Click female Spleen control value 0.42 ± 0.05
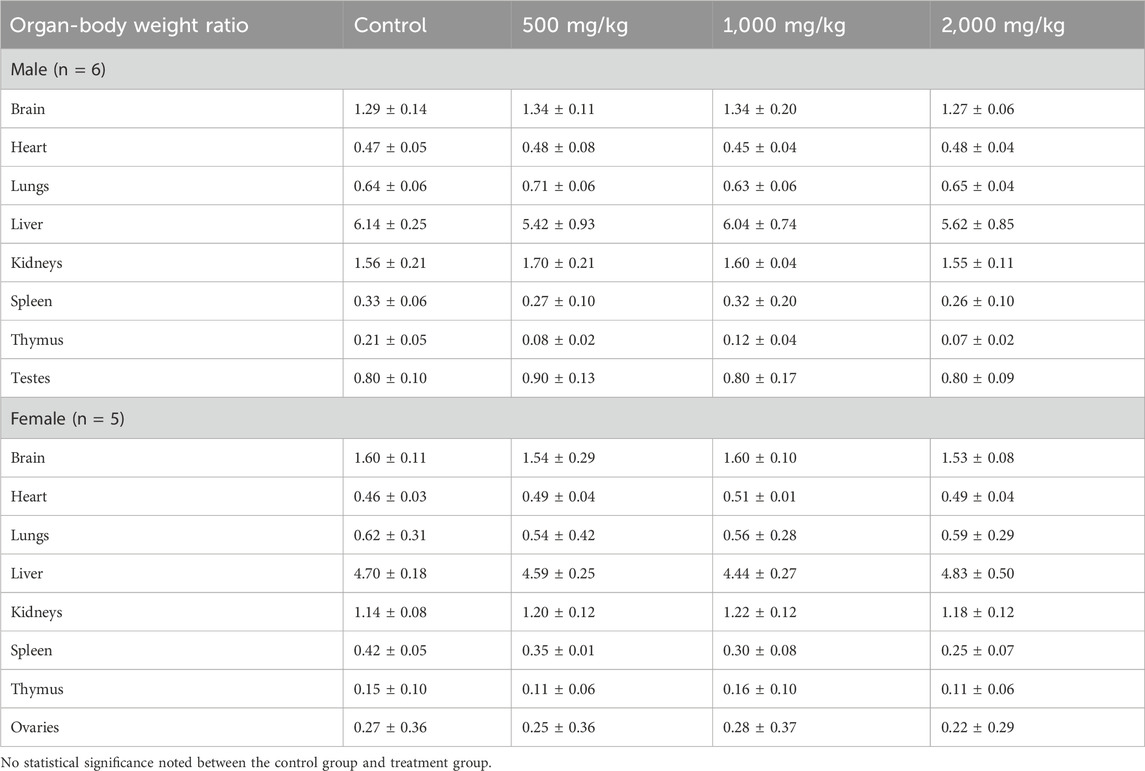The width and height of the screenshot is (1145, 771). pyautogui.click(x=391, y=650)
